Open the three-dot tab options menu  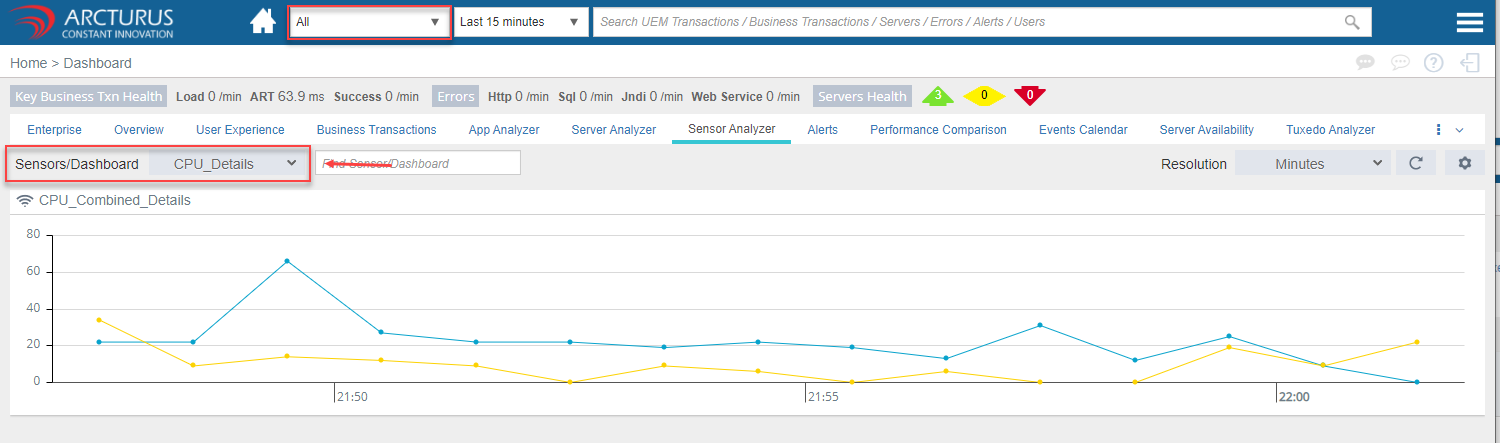[x=1438, y=130]
